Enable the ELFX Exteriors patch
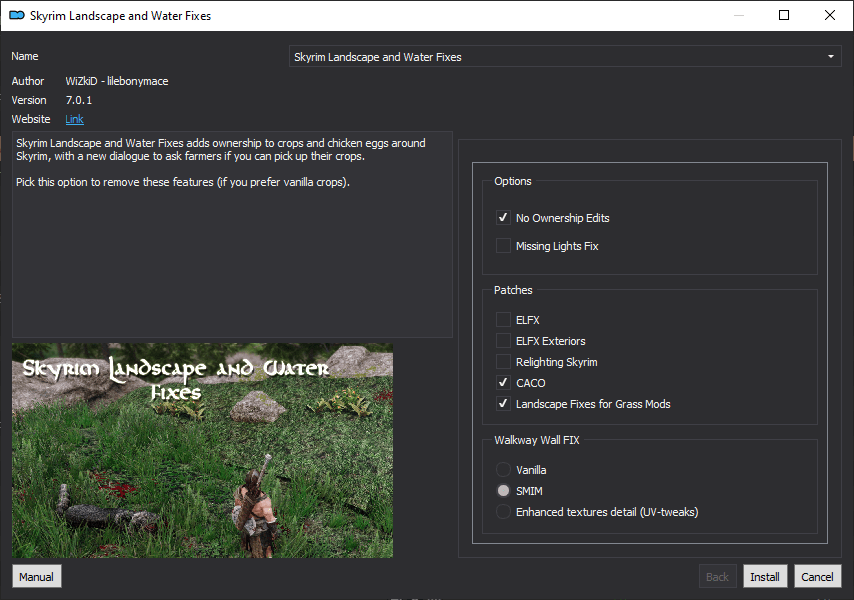This screenshot has height=600, width=854. [x=503, y=341]
